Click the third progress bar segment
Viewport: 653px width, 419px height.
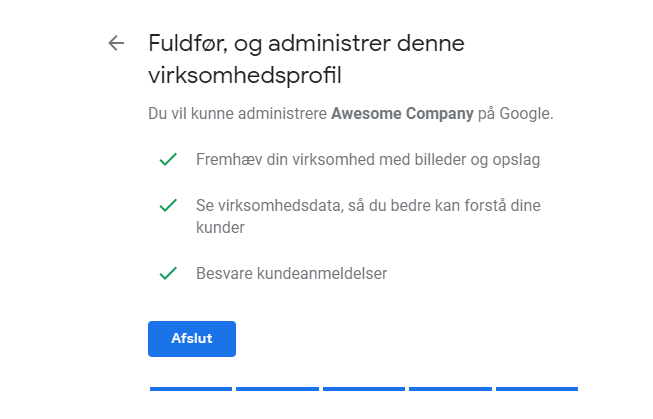[x=364, y=389]
